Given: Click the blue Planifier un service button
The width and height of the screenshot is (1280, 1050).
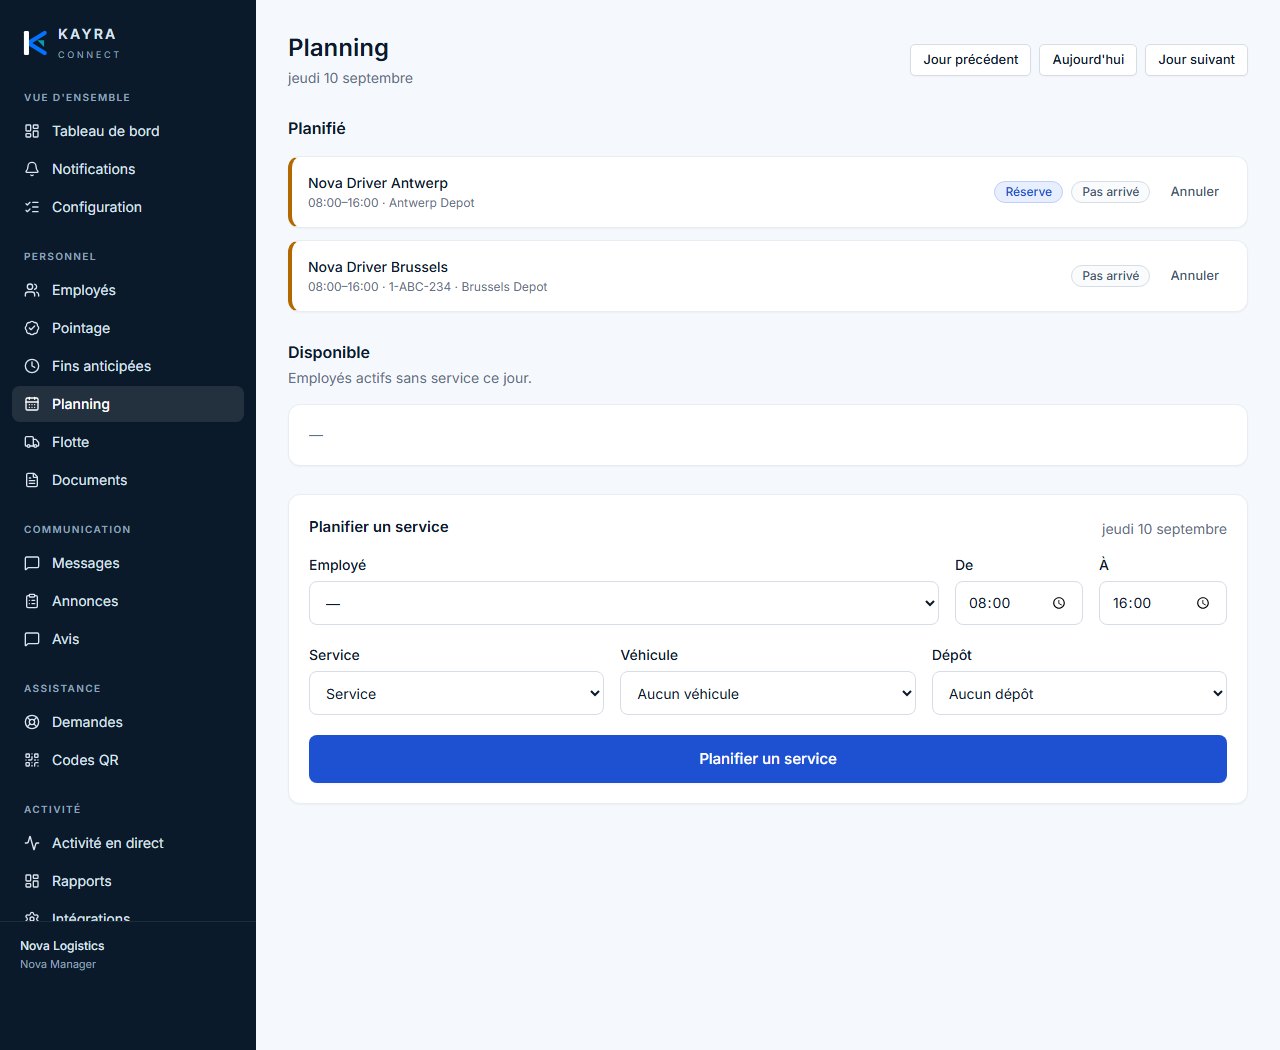Looking at the screenshot, I should pyautogui.click(x=768, y=759).
